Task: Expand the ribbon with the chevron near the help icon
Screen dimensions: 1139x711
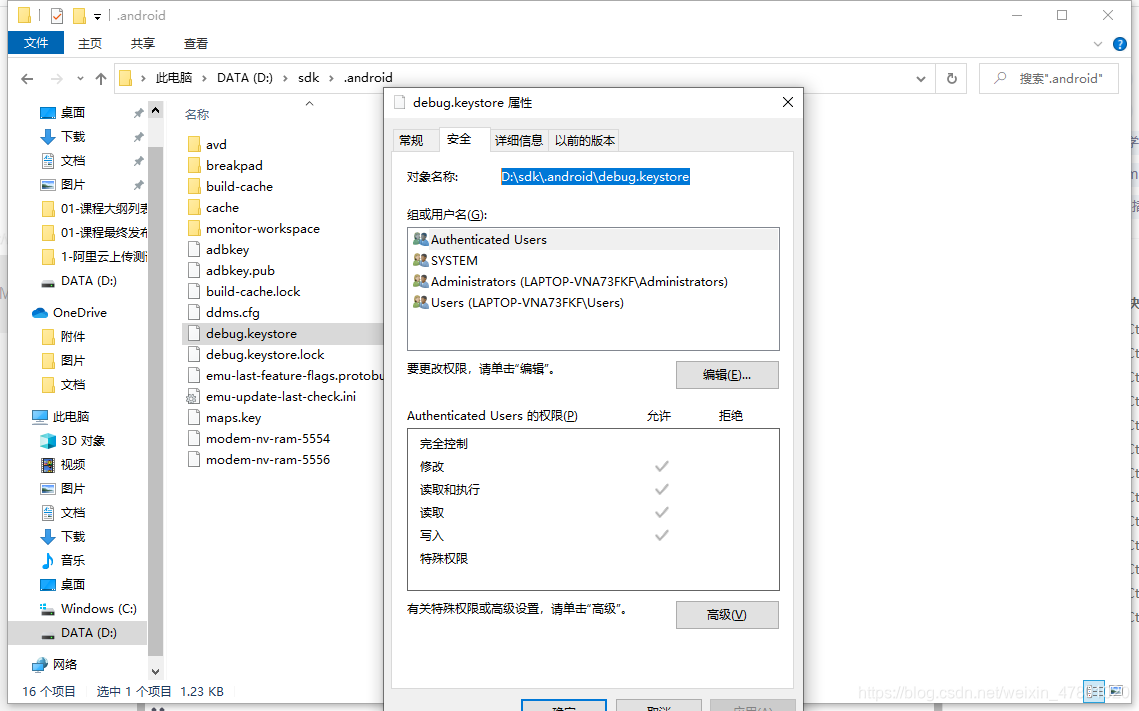Action: (1097, 43)
